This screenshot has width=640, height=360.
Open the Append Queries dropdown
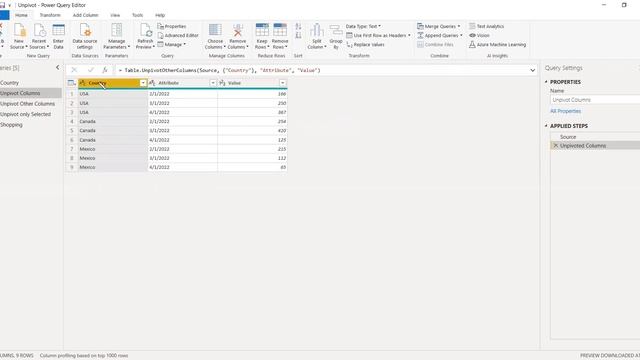coord(440,36)
